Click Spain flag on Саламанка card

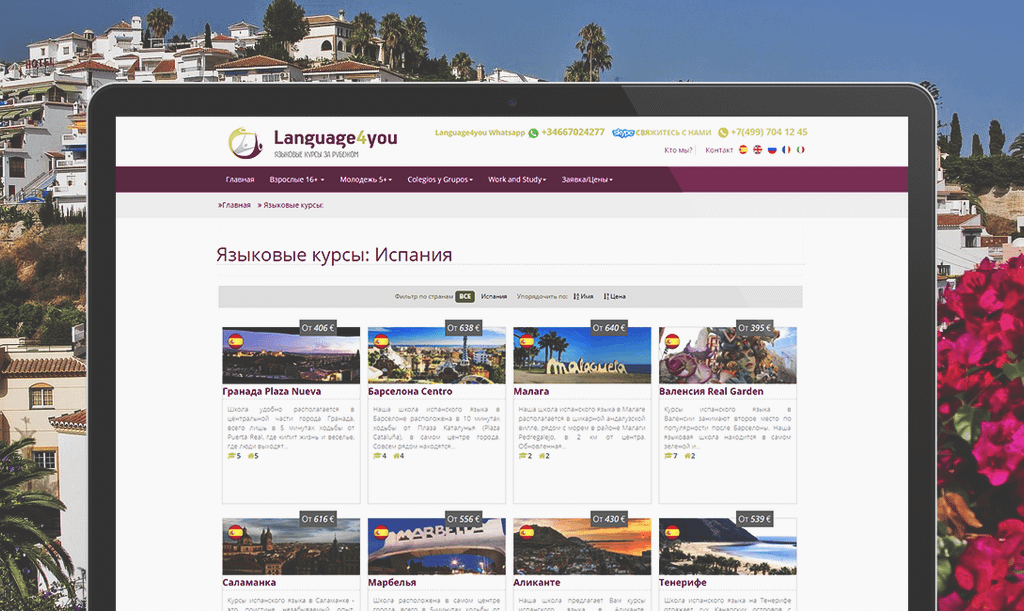[x=236, y=532]
